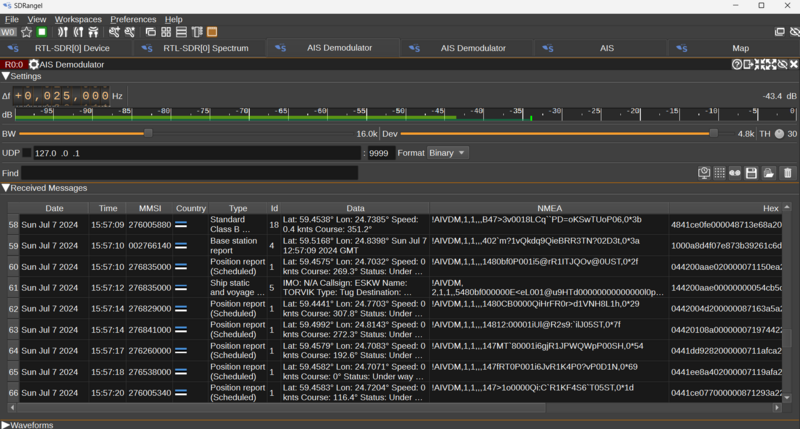Image resolution: width=800 pixels, height=429 pixels.
Task: Sort table by Time column header
Action: click(108, 208)
